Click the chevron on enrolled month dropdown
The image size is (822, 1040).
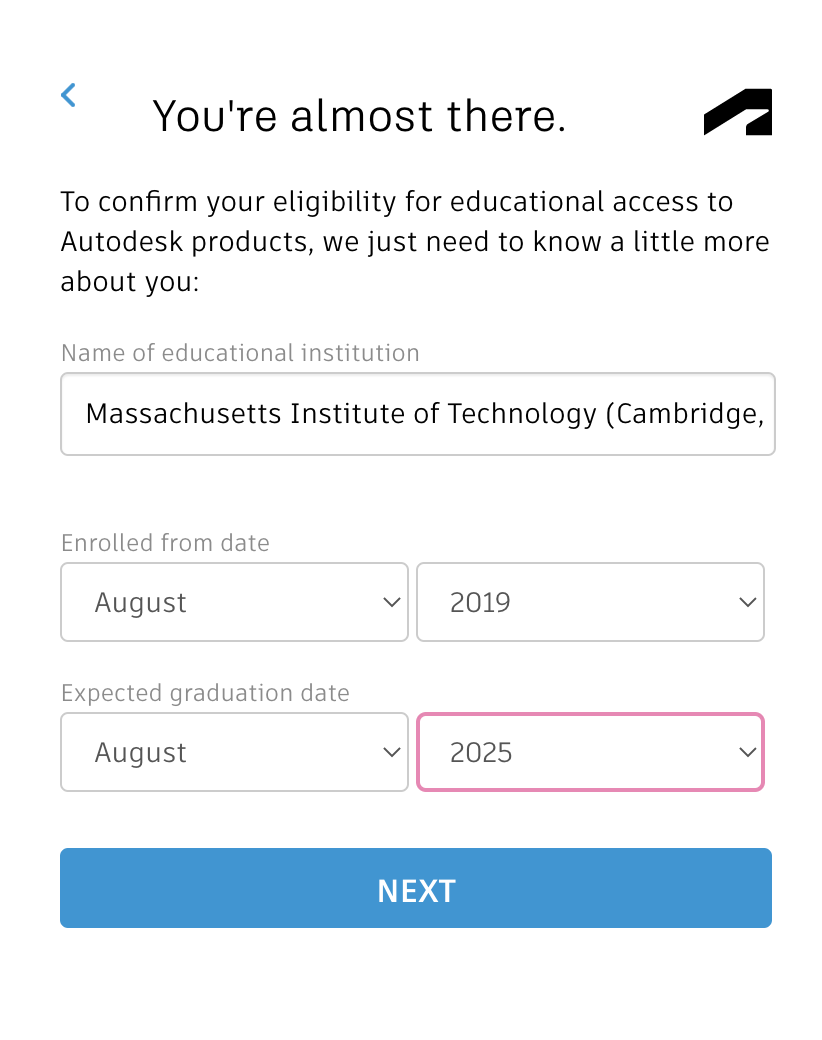tap(392, 602)
